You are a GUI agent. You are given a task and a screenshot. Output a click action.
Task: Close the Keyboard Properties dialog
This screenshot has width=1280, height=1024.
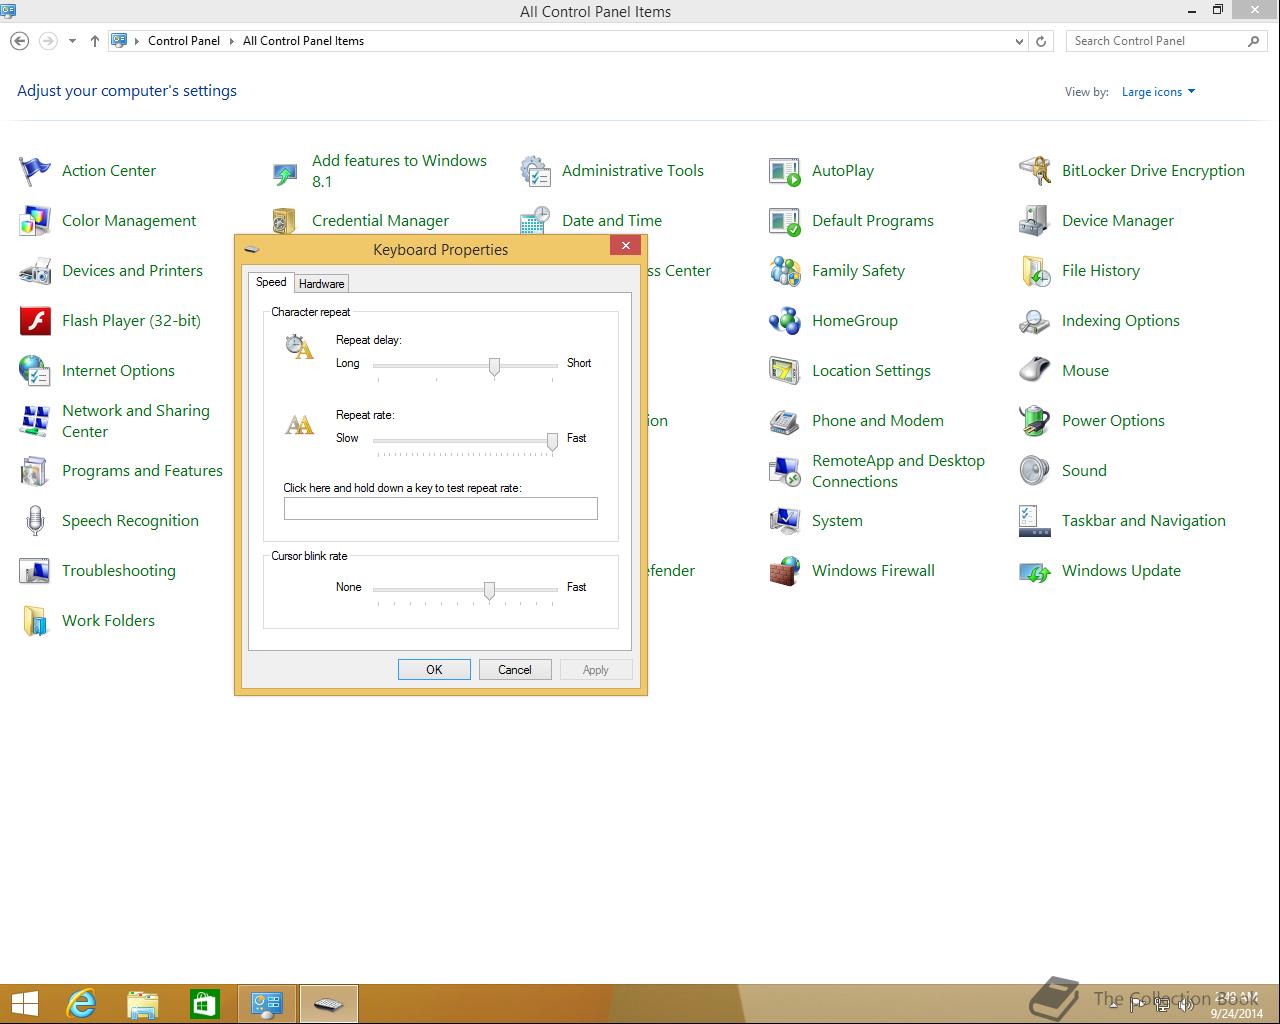[x=625, y=246]
